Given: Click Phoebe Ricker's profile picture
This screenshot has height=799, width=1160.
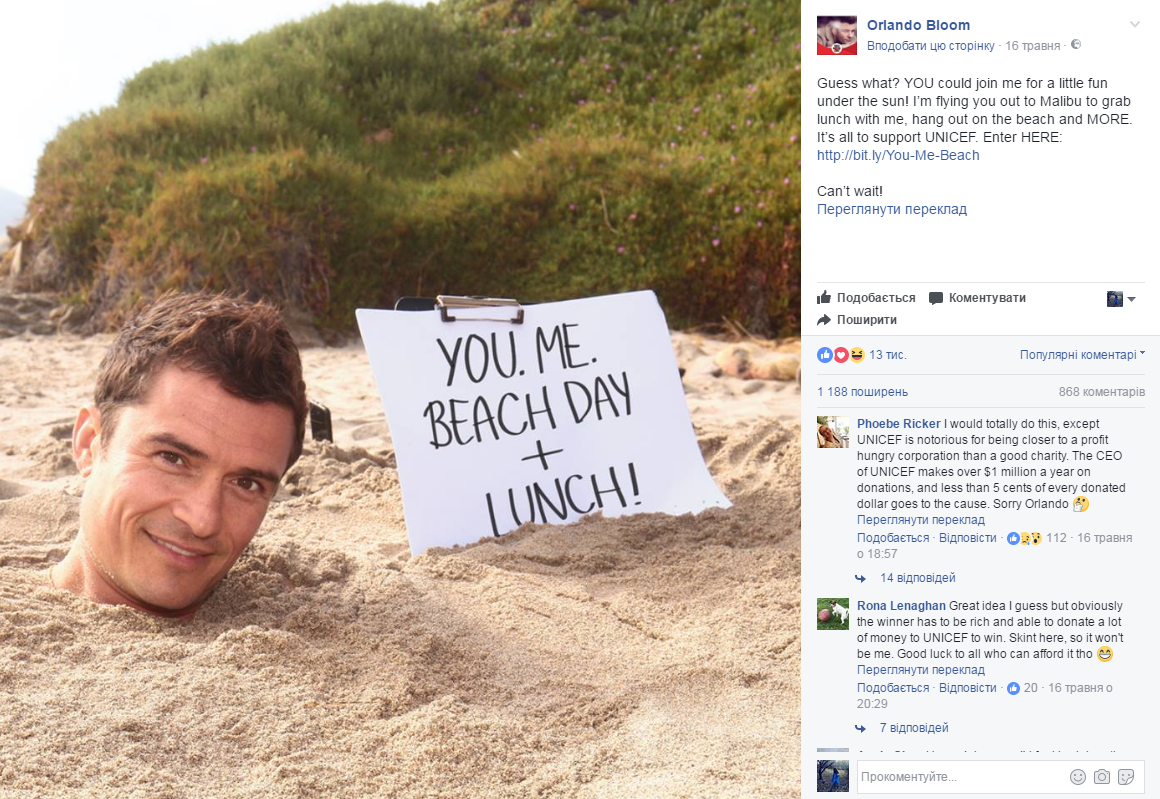Looking at the screenshot, I should point(833,432).
